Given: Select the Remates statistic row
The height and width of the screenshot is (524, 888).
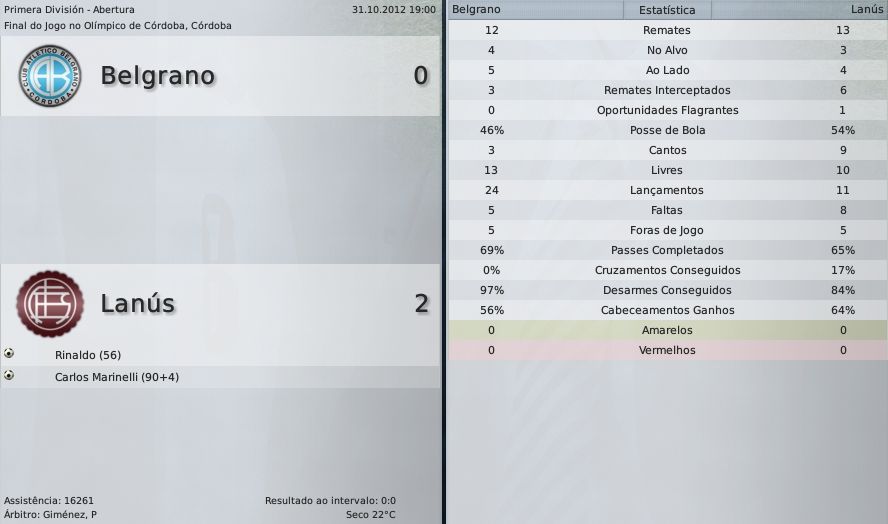Looking at the screenshot, I should (667, 30).
